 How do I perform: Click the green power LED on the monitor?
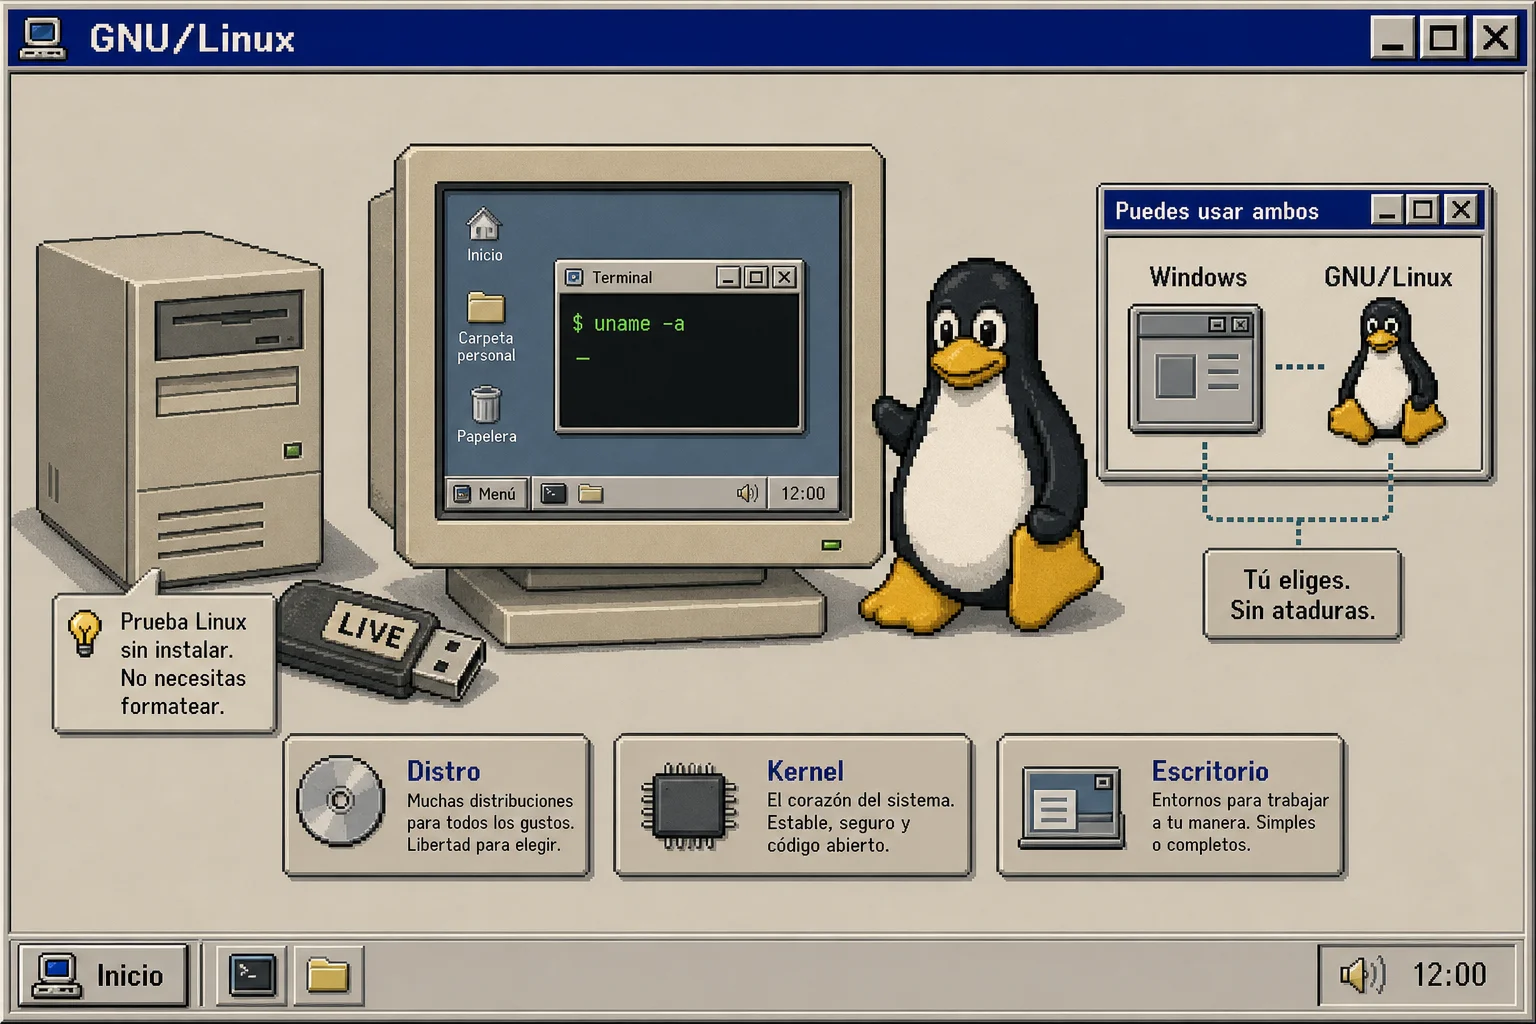click(831, 545)
